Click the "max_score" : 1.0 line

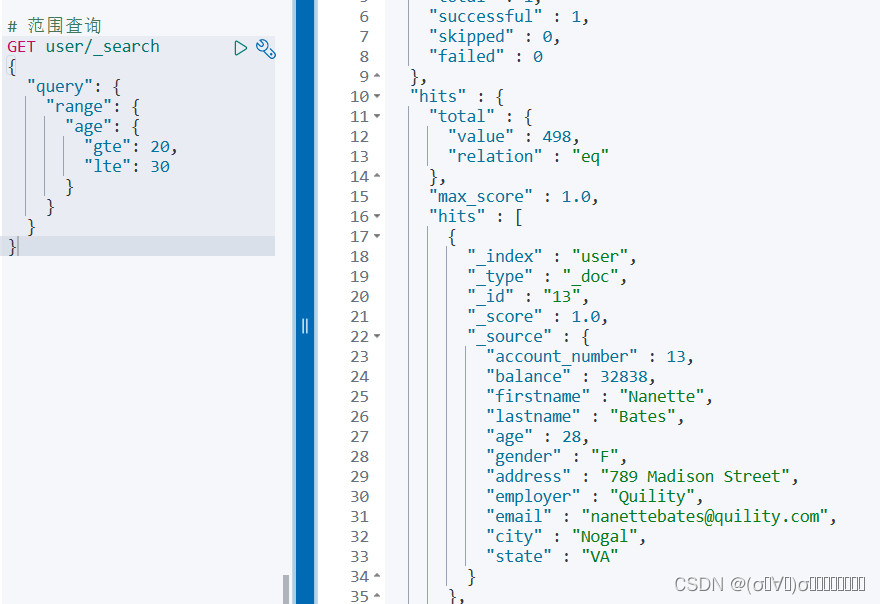pyautogui.click(x=514, y=196)
